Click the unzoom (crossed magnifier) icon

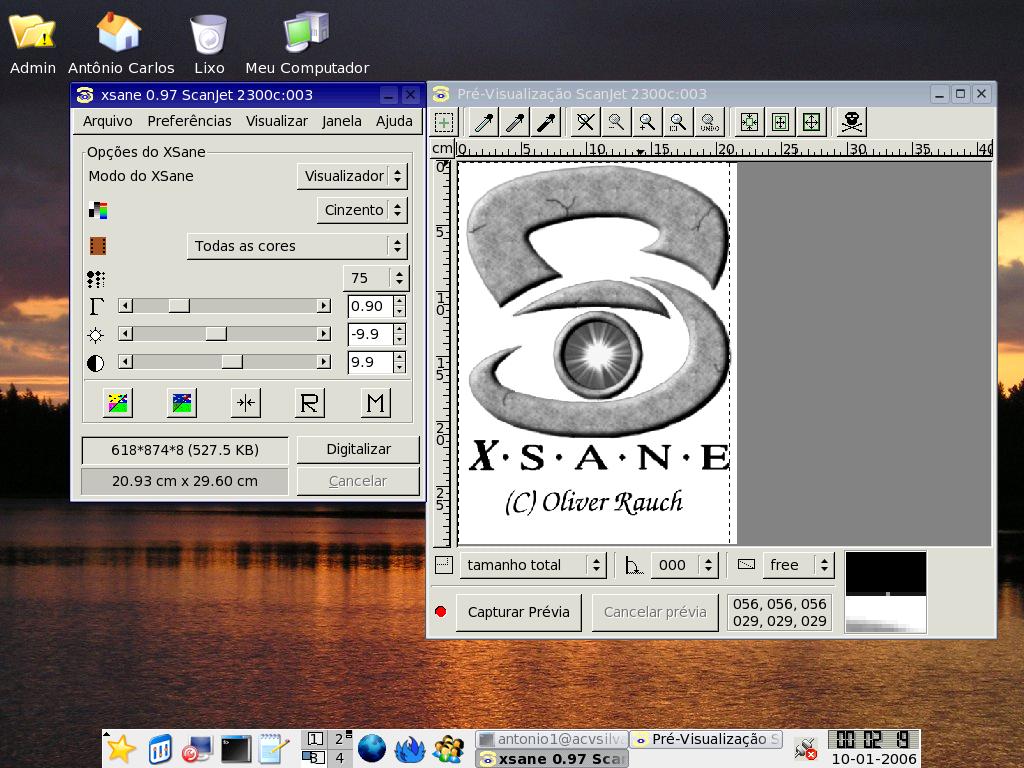[x=585, y=122]
